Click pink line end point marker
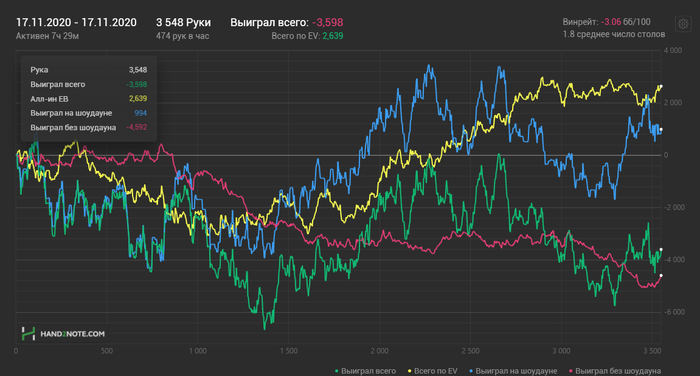The height and width of the screenshot is (376, 700). (661, 276)
